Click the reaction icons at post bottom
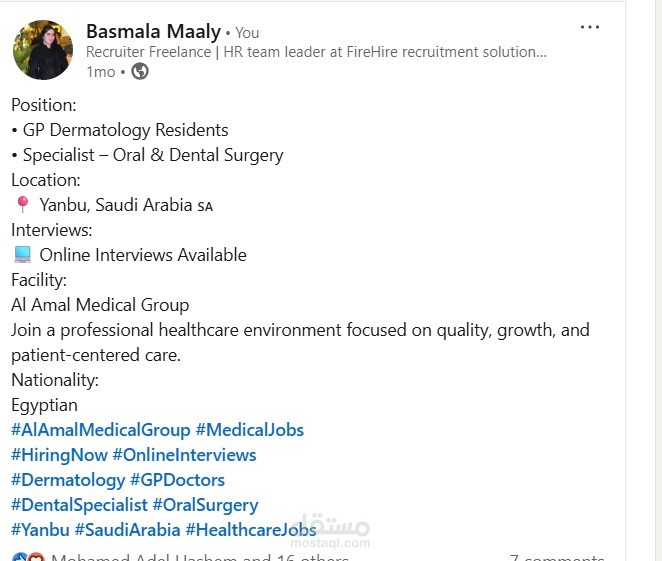662x561 pixels. (28, 557)
